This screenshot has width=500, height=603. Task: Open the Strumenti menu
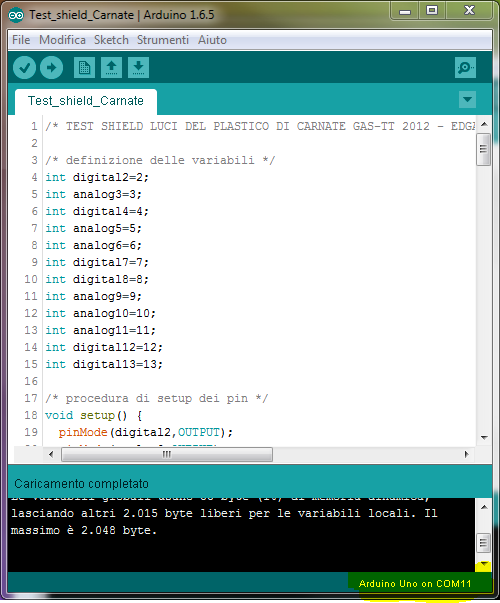pyautogui.click(x=163, y=40)
